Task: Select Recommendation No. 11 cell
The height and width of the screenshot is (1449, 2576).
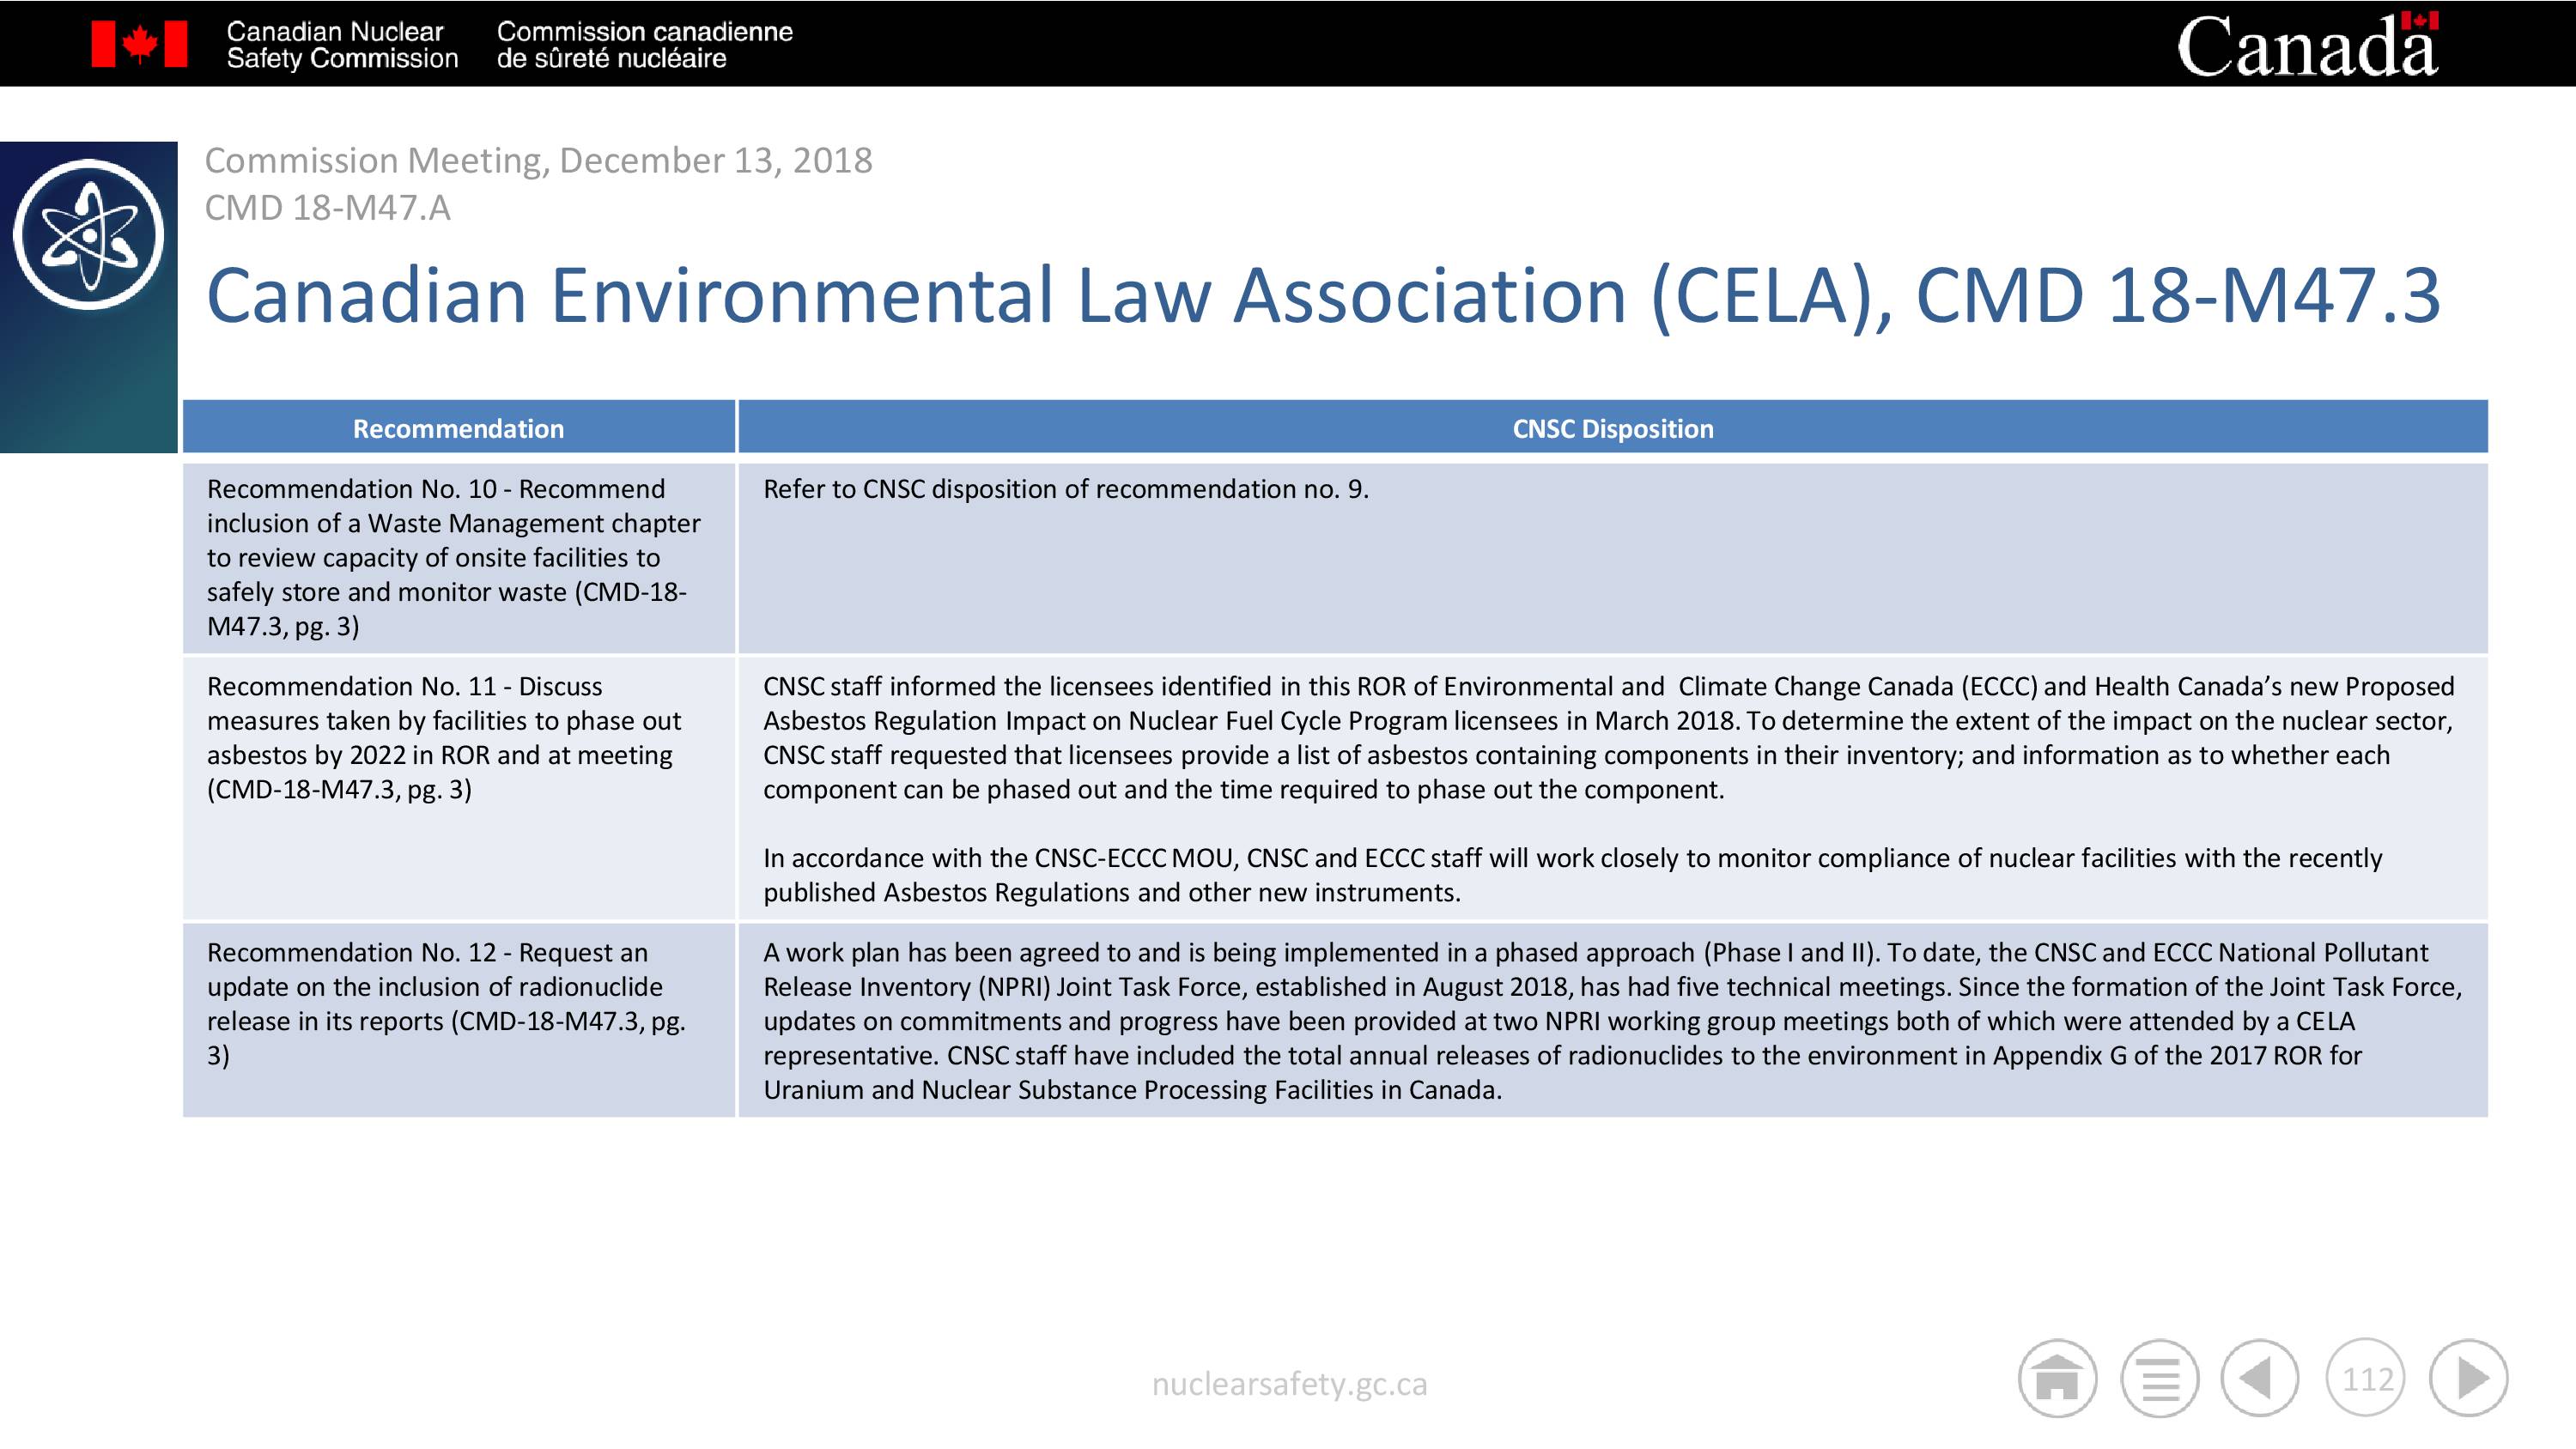Action: (459, 788)
